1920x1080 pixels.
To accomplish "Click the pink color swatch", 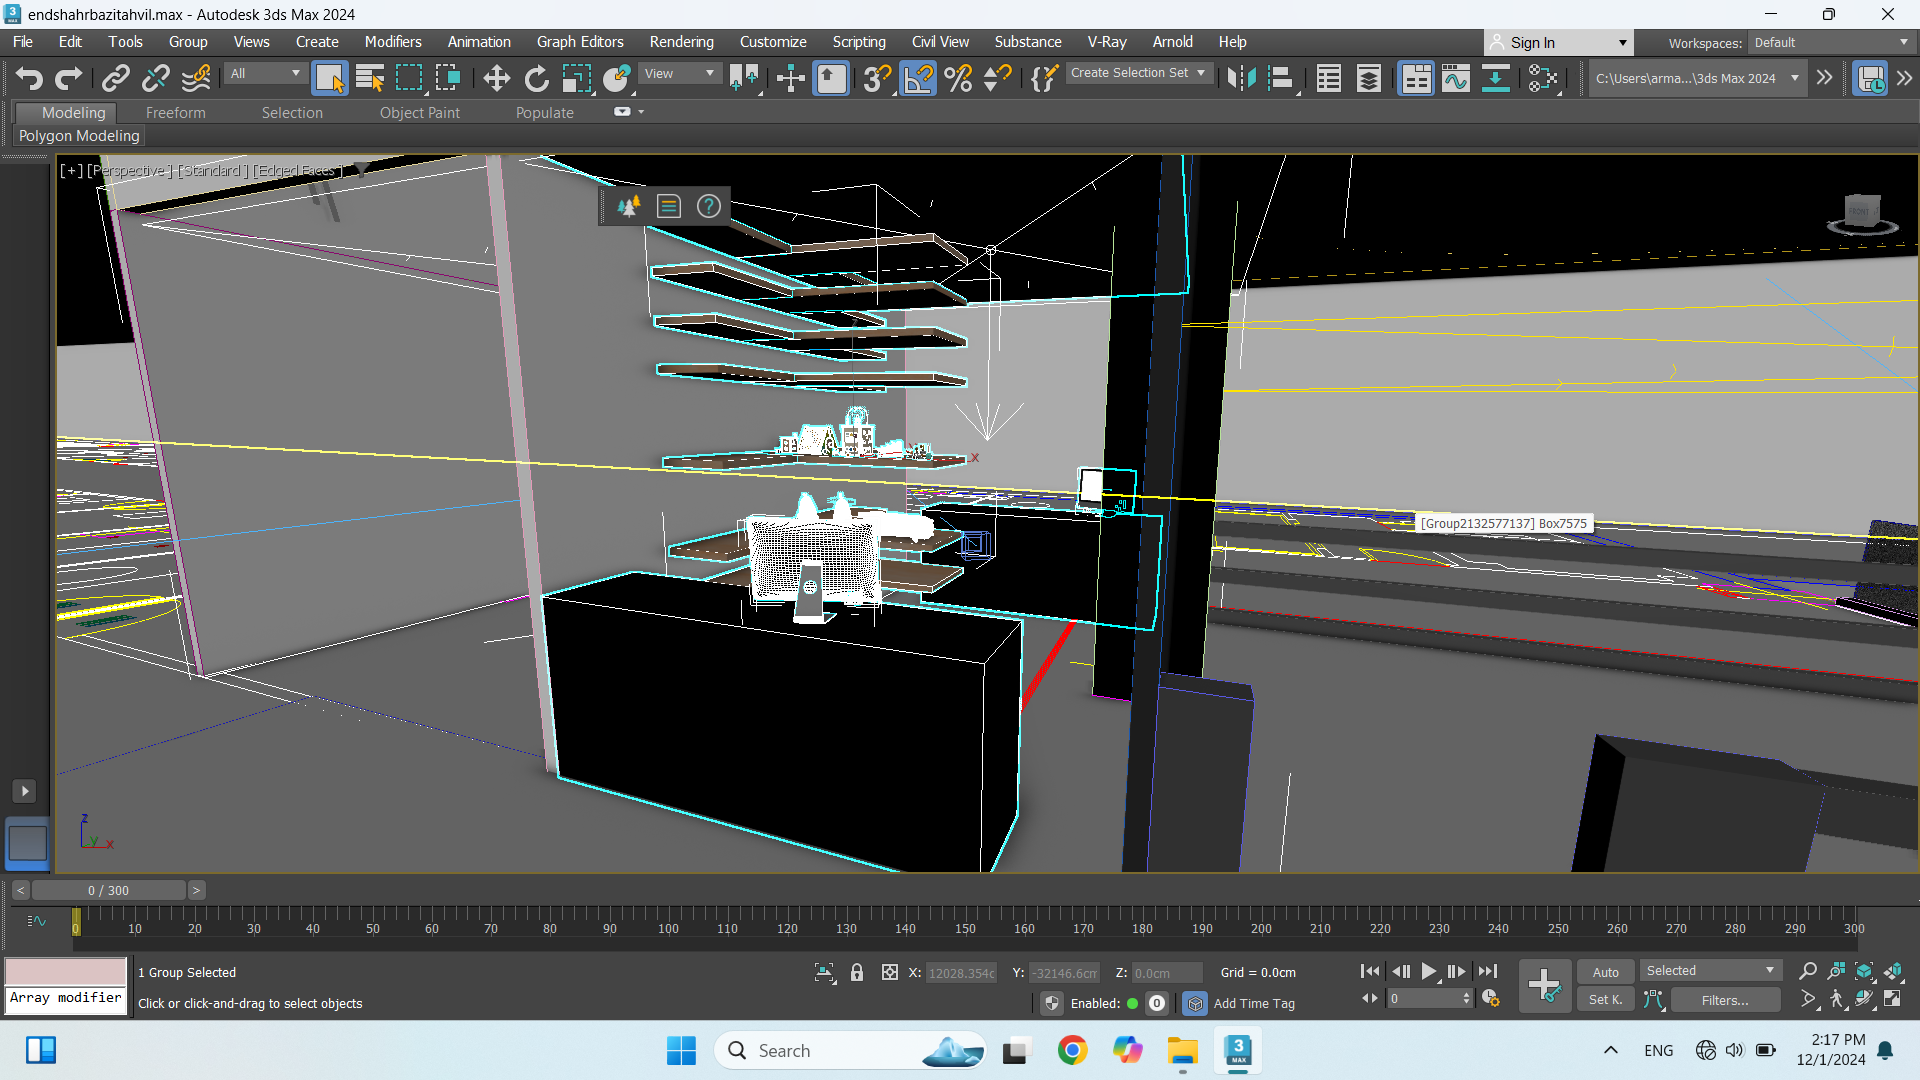I will point(66,971).
